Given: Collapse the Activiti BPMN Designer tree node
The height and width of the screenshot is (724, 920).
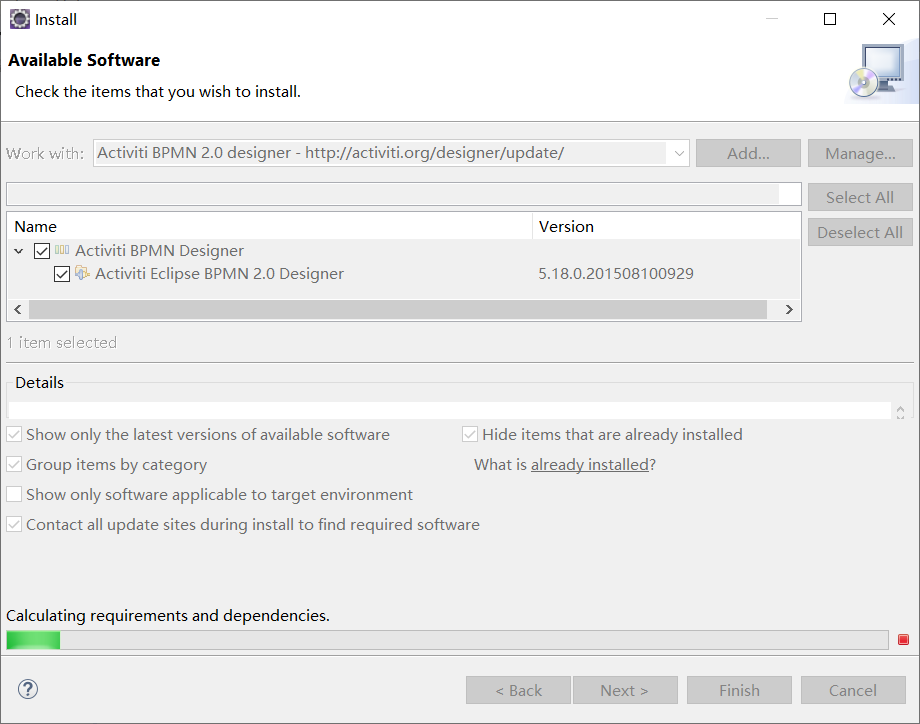Looking at the screenshot, I should [19, 251].
